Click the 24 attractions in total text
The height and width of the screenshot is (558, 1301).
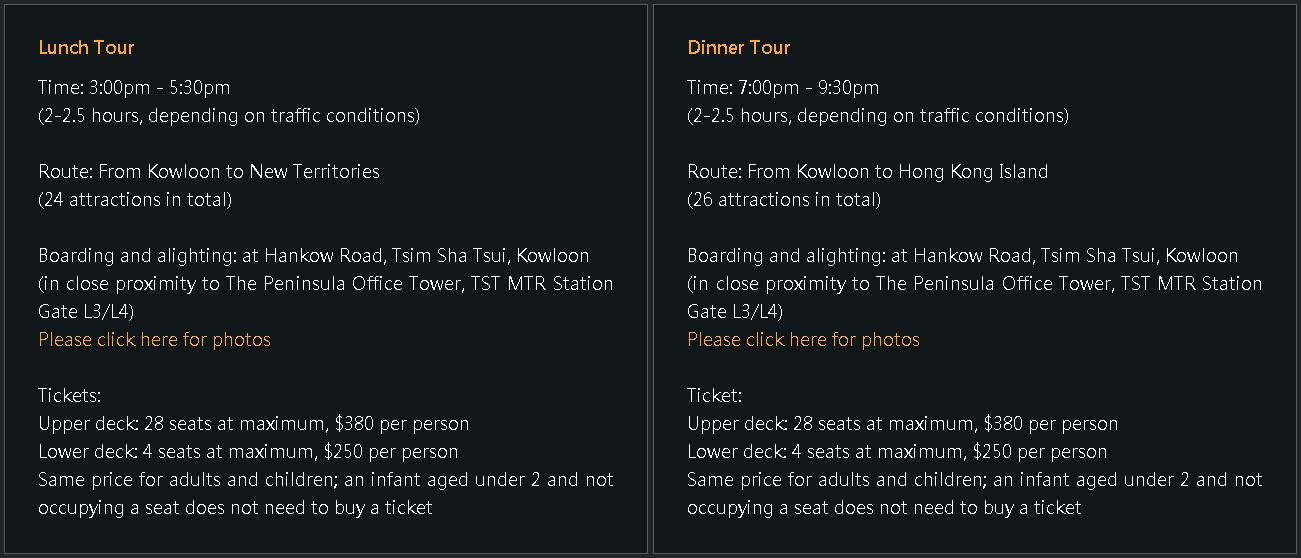tap(135, 199)
